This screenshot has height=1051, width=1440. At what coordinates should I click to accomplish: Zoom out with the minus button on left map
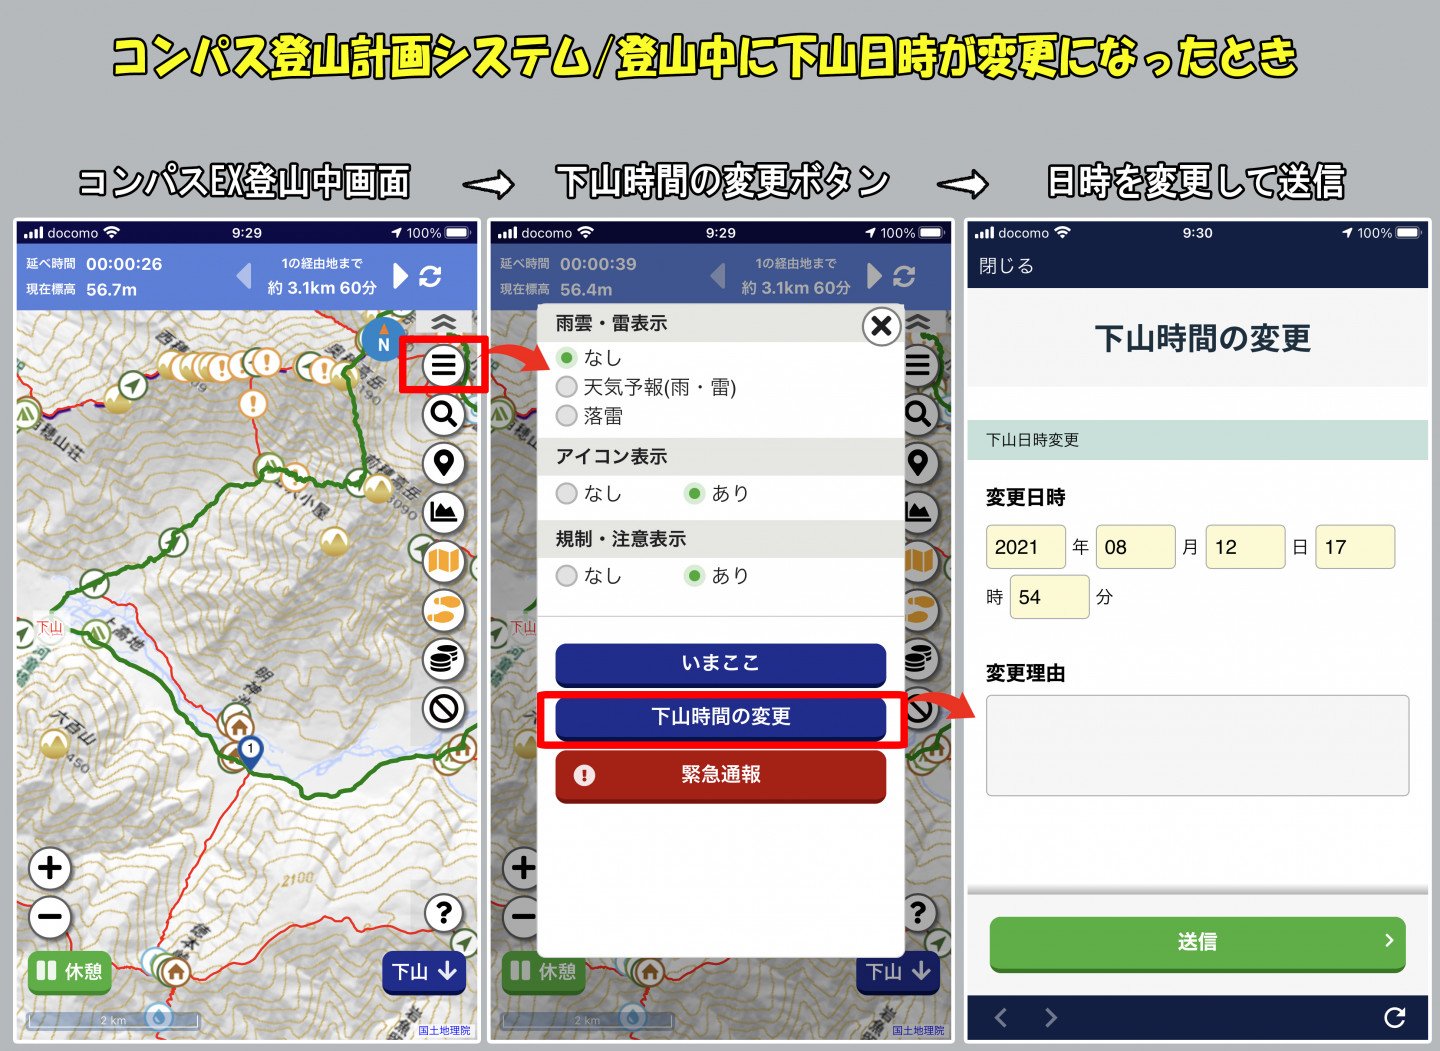(x=50, y=916)
